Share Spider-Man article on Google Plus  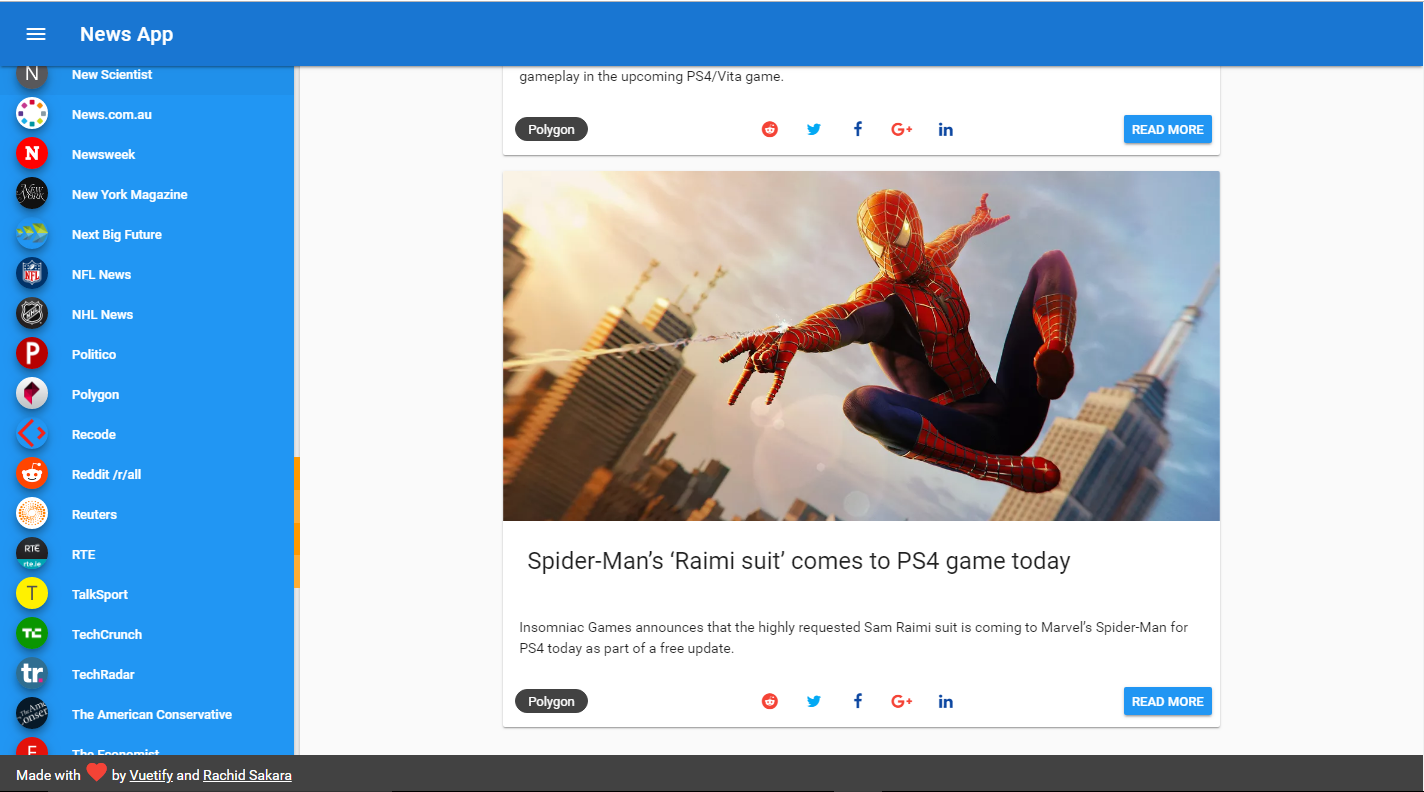pos(902,701)
